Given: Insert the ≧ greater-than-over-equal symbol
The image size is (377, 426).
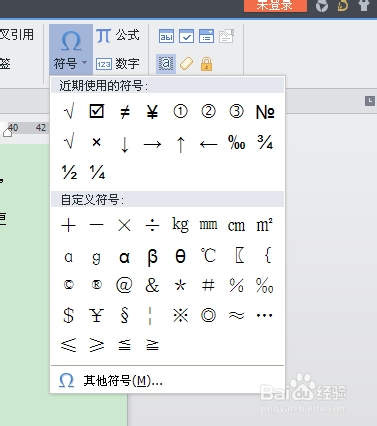Looking at the screenshot, I should click(x=152, y=345).
